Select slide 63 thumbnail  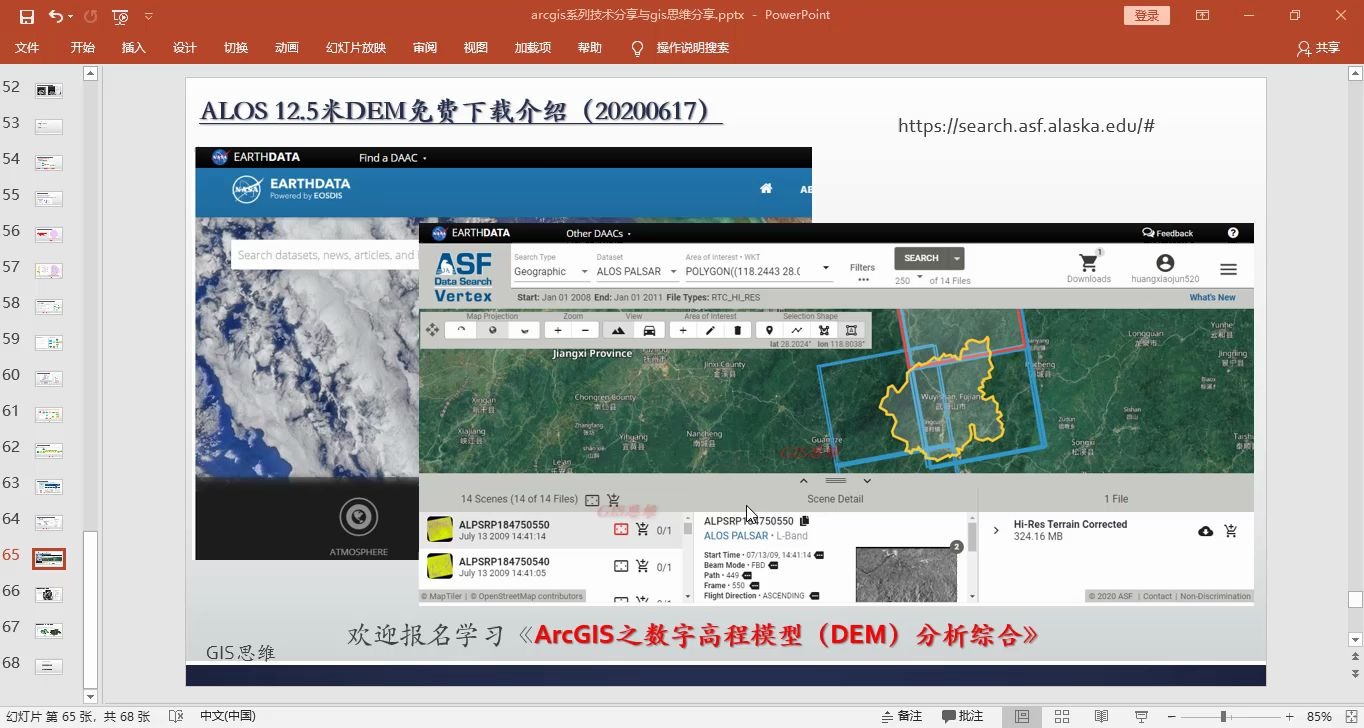point(49,486)
